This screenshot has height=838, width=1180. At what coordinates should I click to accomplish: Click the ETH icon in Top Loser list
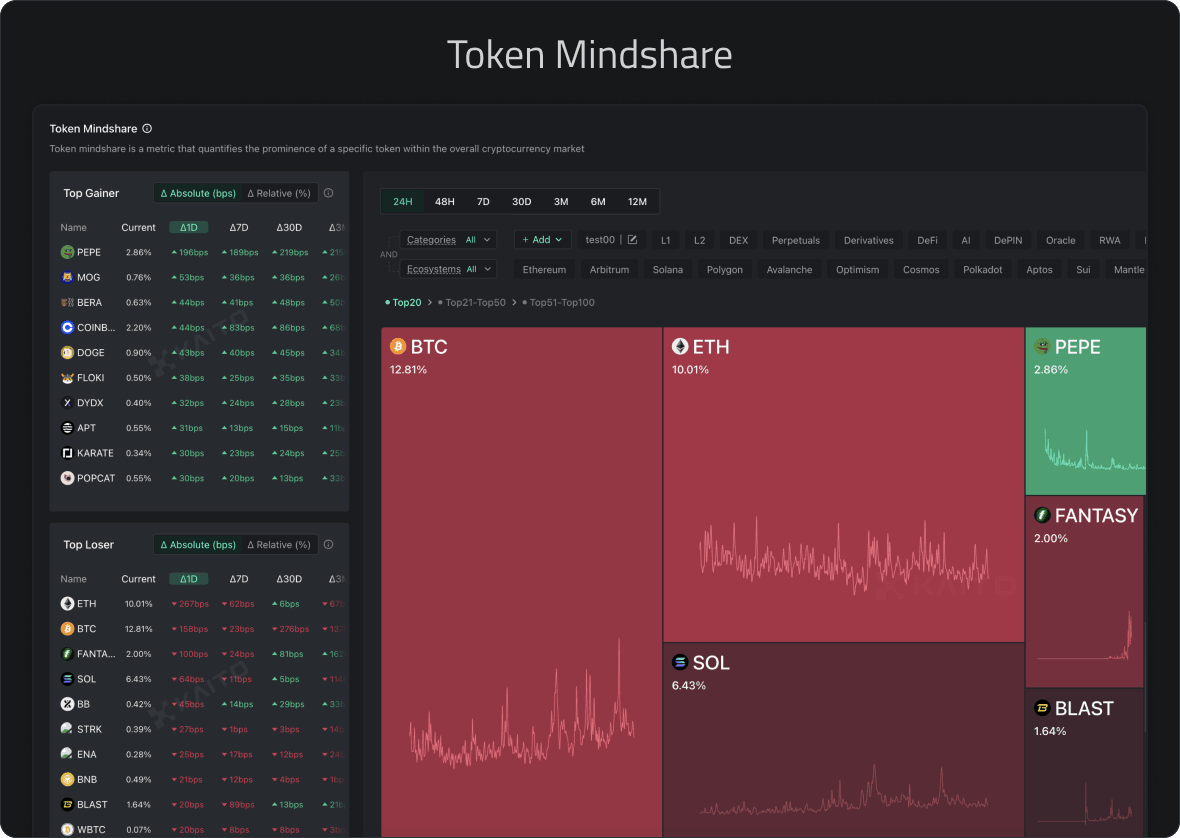[x=67, y=603]
